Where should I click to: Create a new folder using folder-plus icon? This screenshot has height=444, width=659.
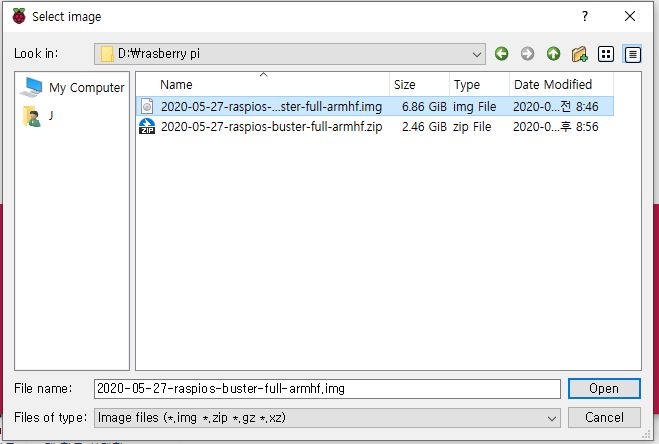pos(580,54)
